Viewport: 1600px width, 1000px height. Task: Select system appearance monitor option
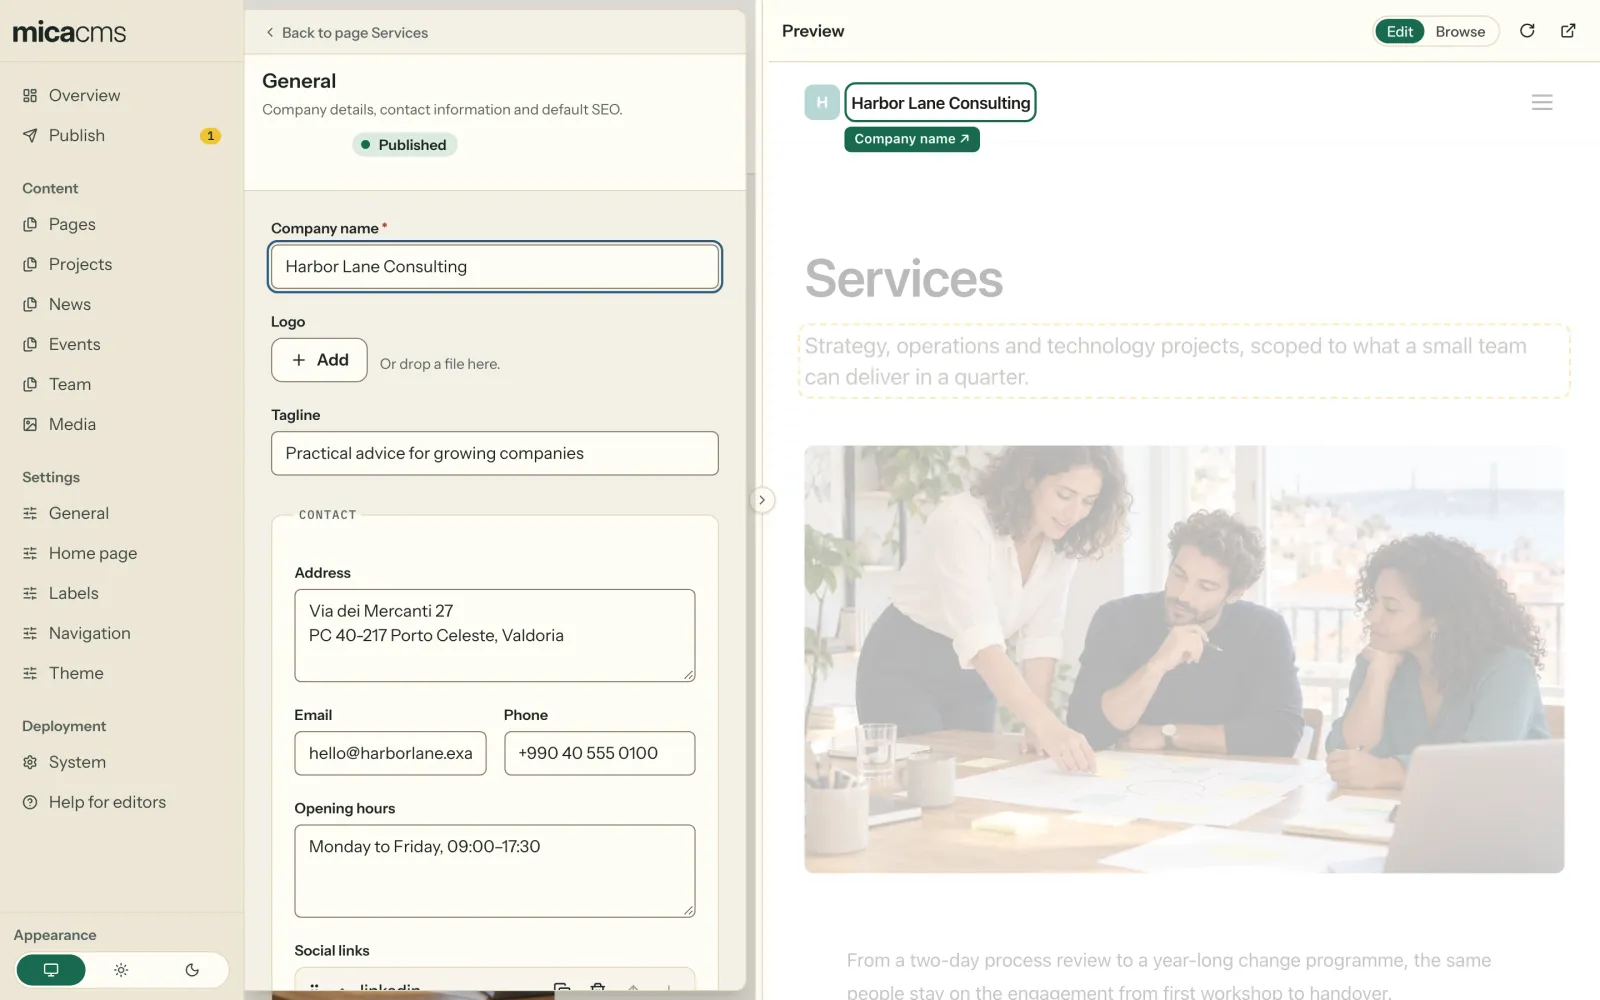[51, 970]
